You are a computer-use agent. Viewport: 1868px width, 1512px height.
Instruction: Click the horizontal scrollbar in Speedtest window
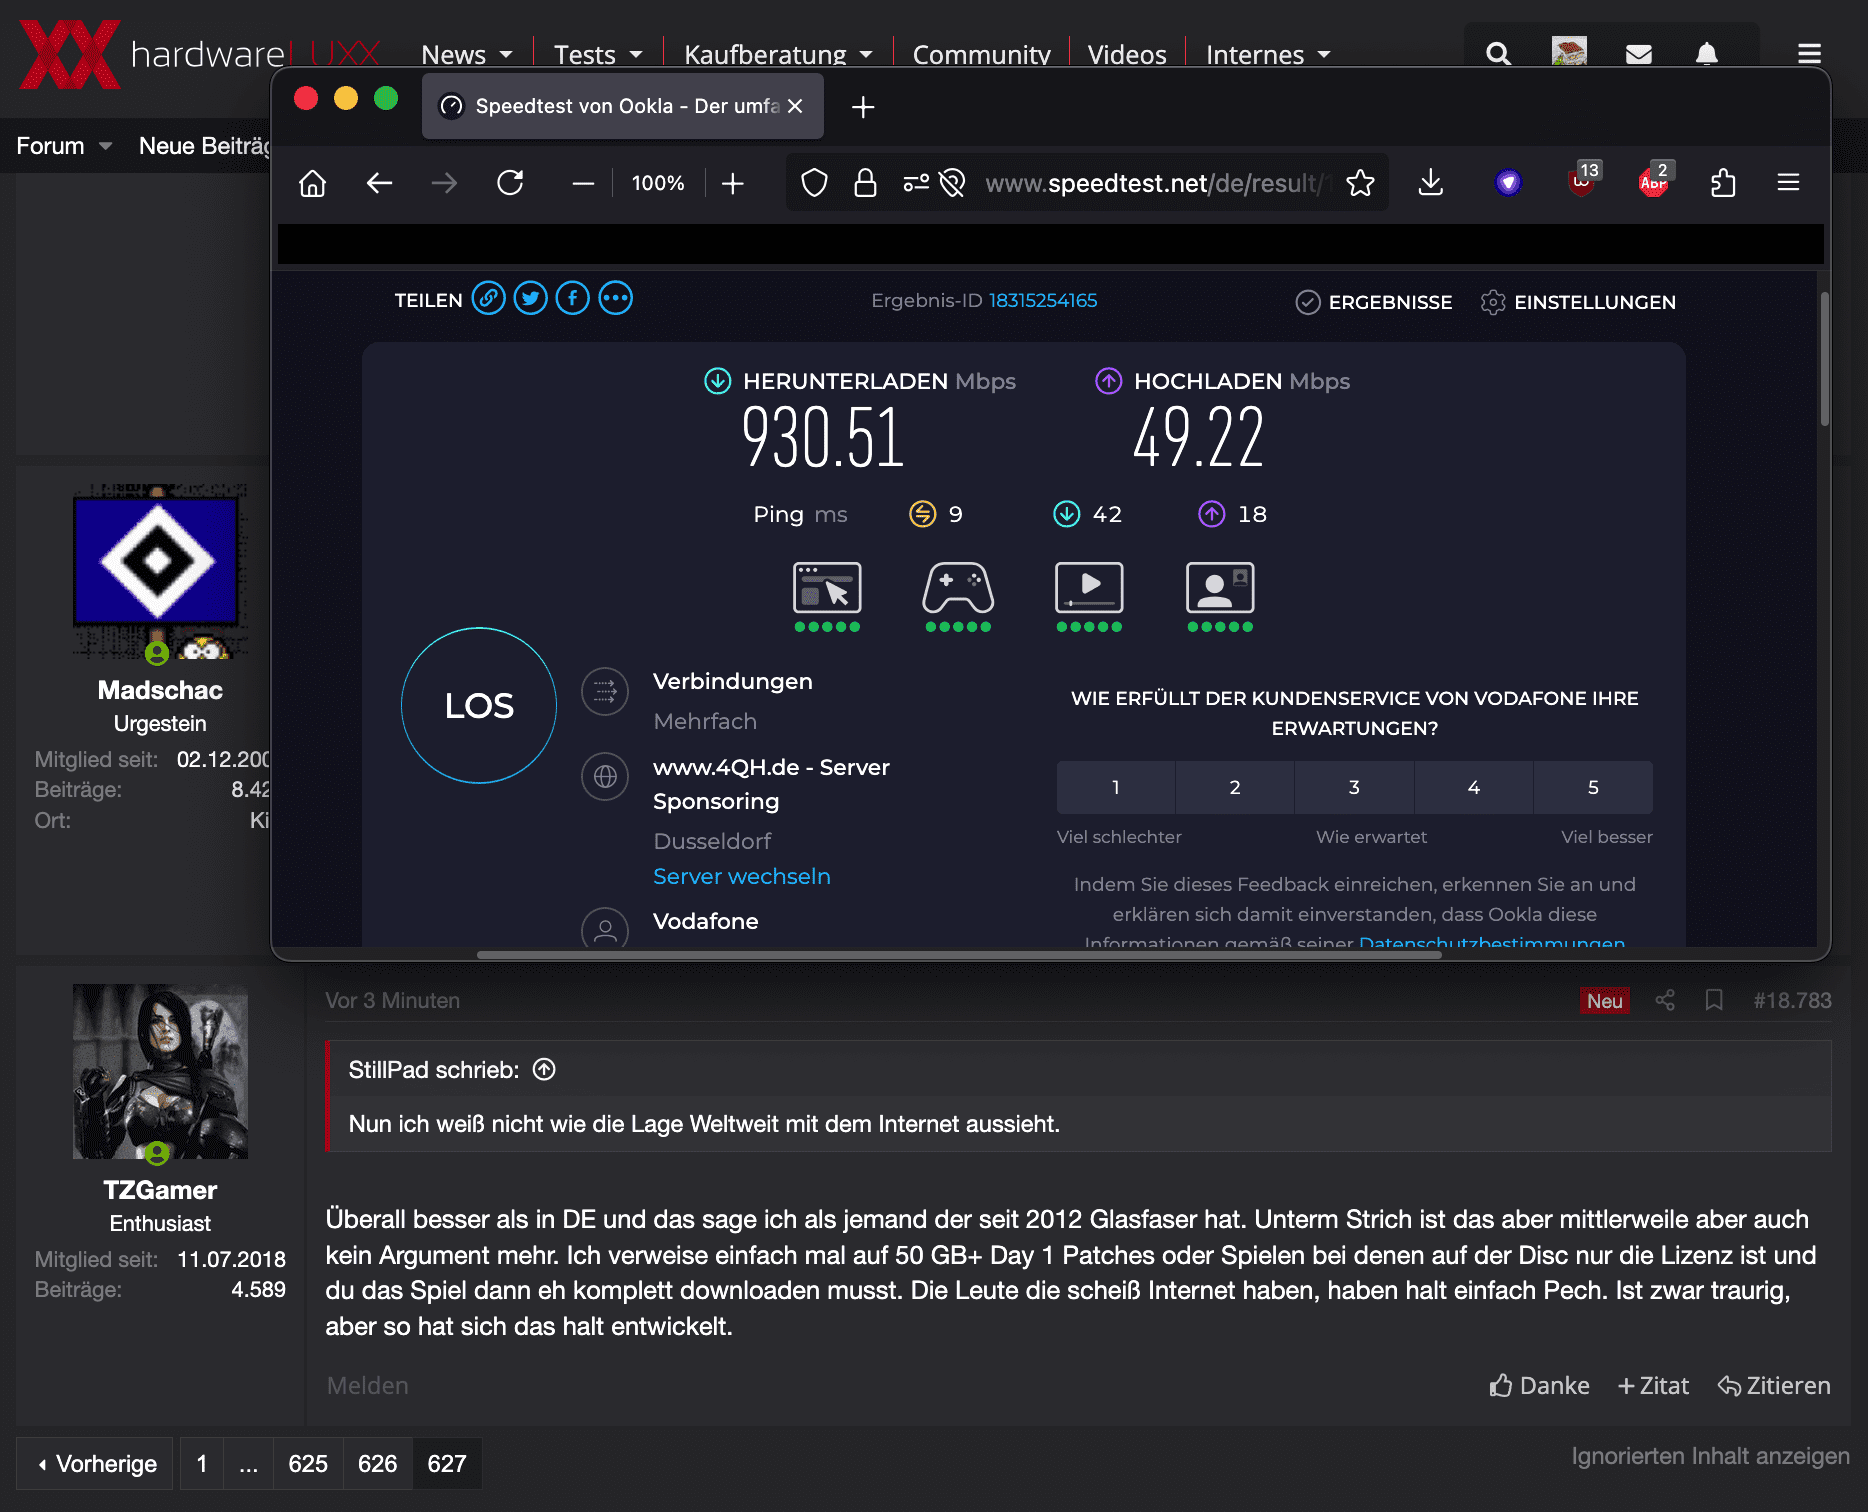(959, 954)
